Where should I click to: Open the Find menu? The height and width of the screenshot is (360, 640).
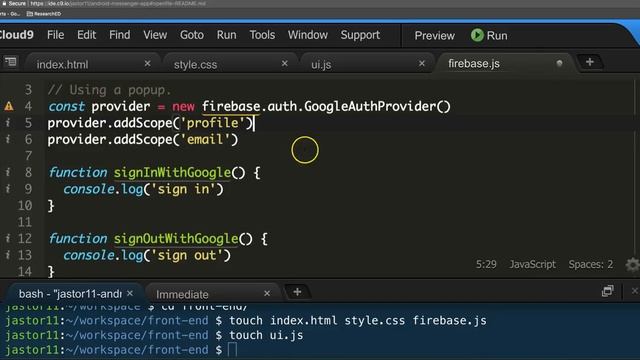120,35
